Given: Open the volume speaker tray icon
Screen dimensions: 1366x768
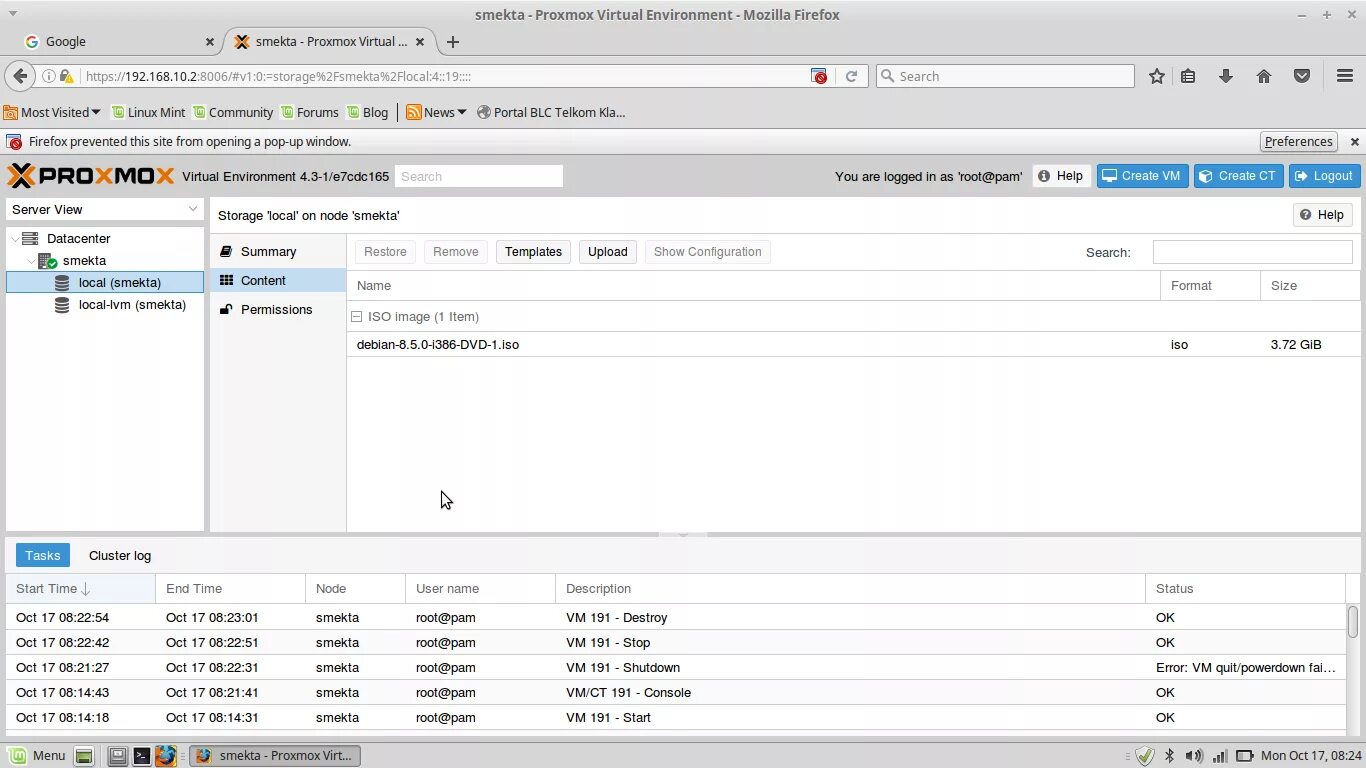Looking at the screenshot, I should point(1194,756).
